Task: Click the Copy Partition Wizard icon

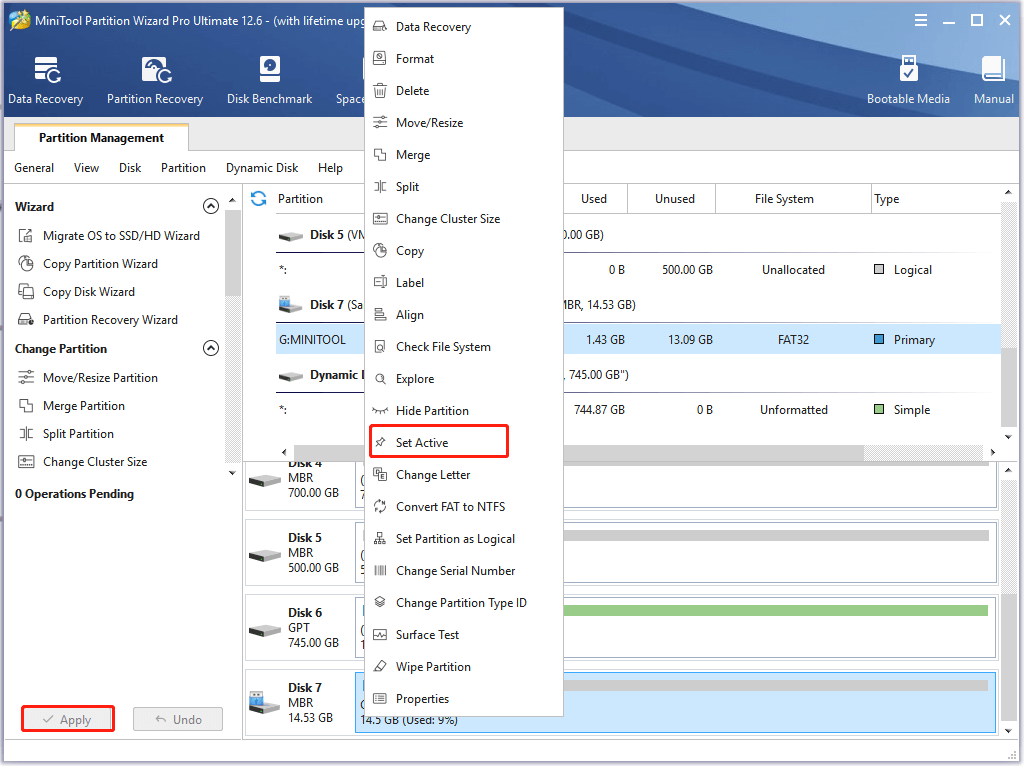Action: [26, 264]
